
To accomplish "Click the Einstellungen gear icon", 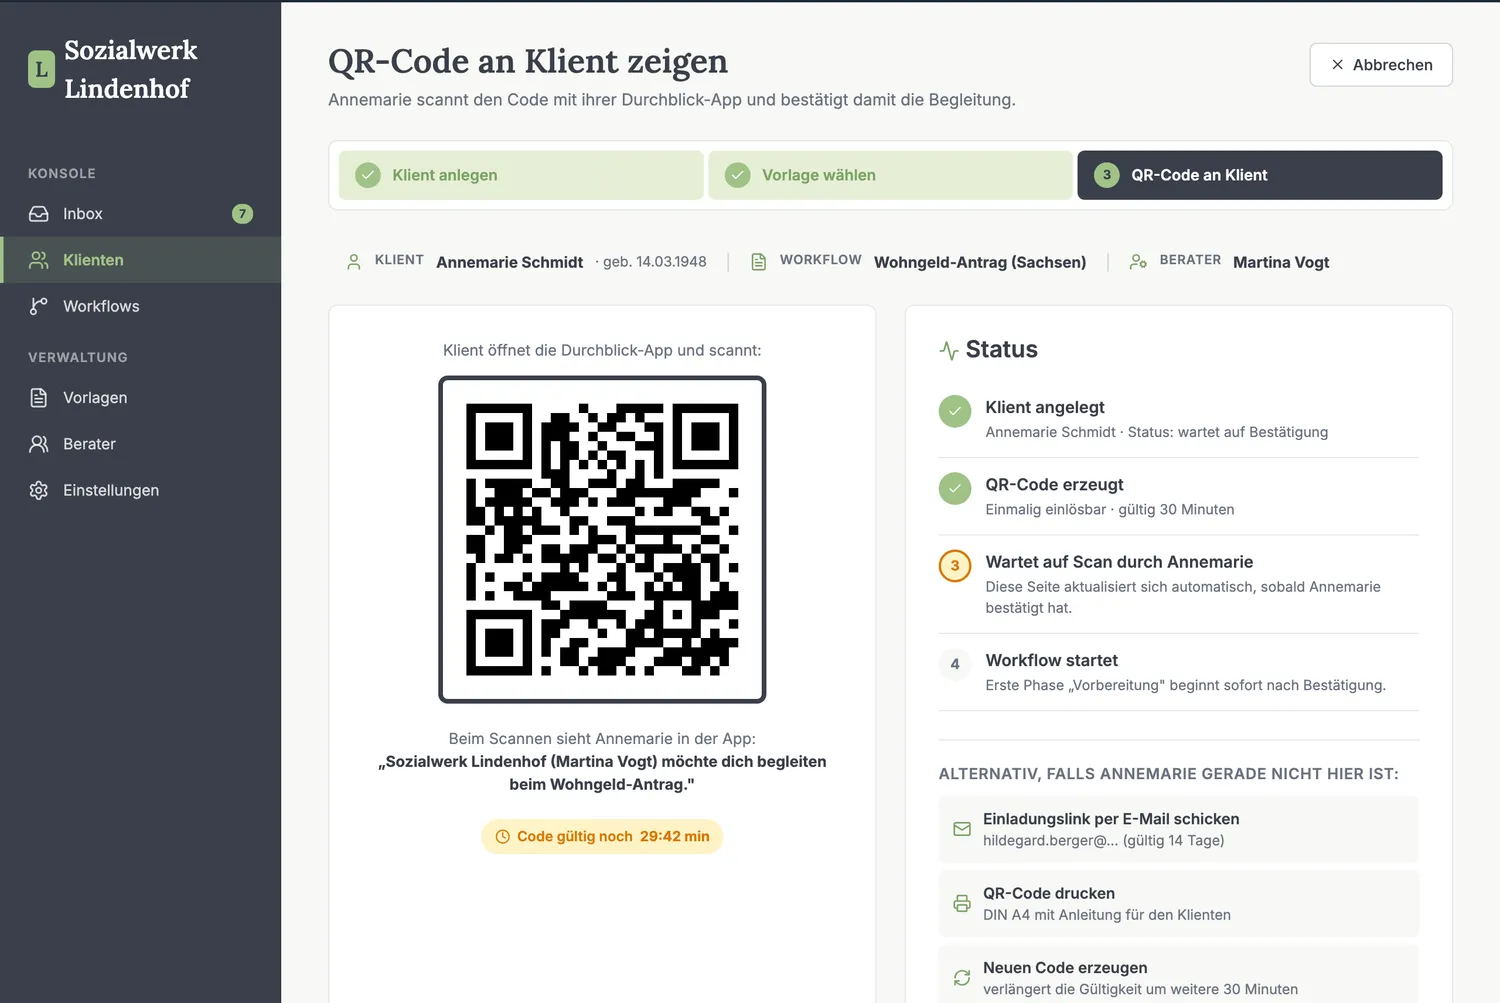I will pyautogui.click(x=39, y=490).
